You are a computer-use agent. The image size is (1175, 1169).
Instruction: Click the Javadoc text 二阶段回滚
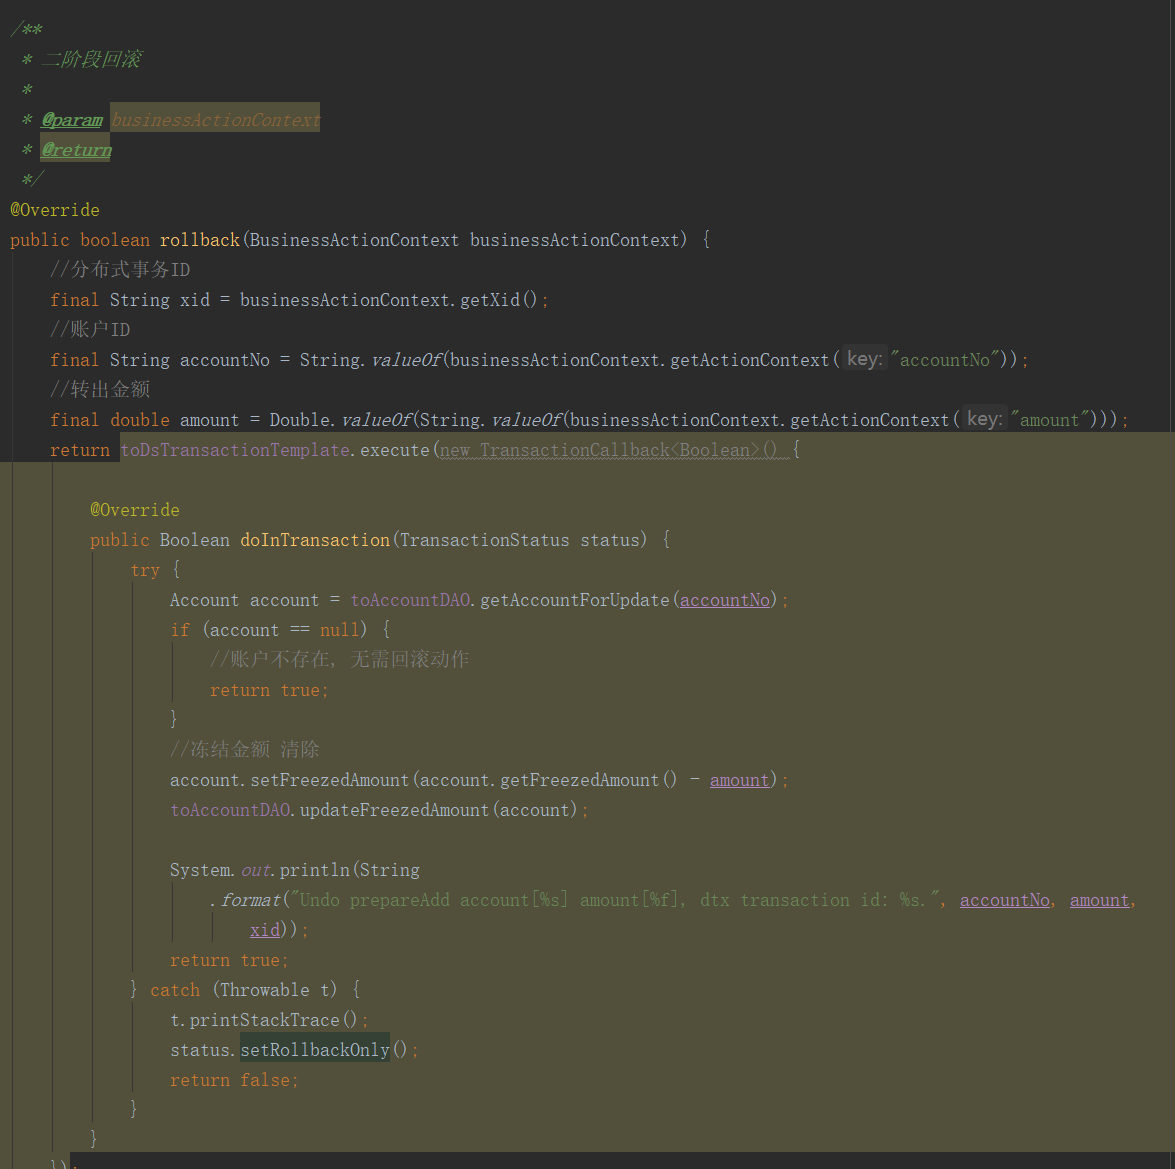point(91,59)
